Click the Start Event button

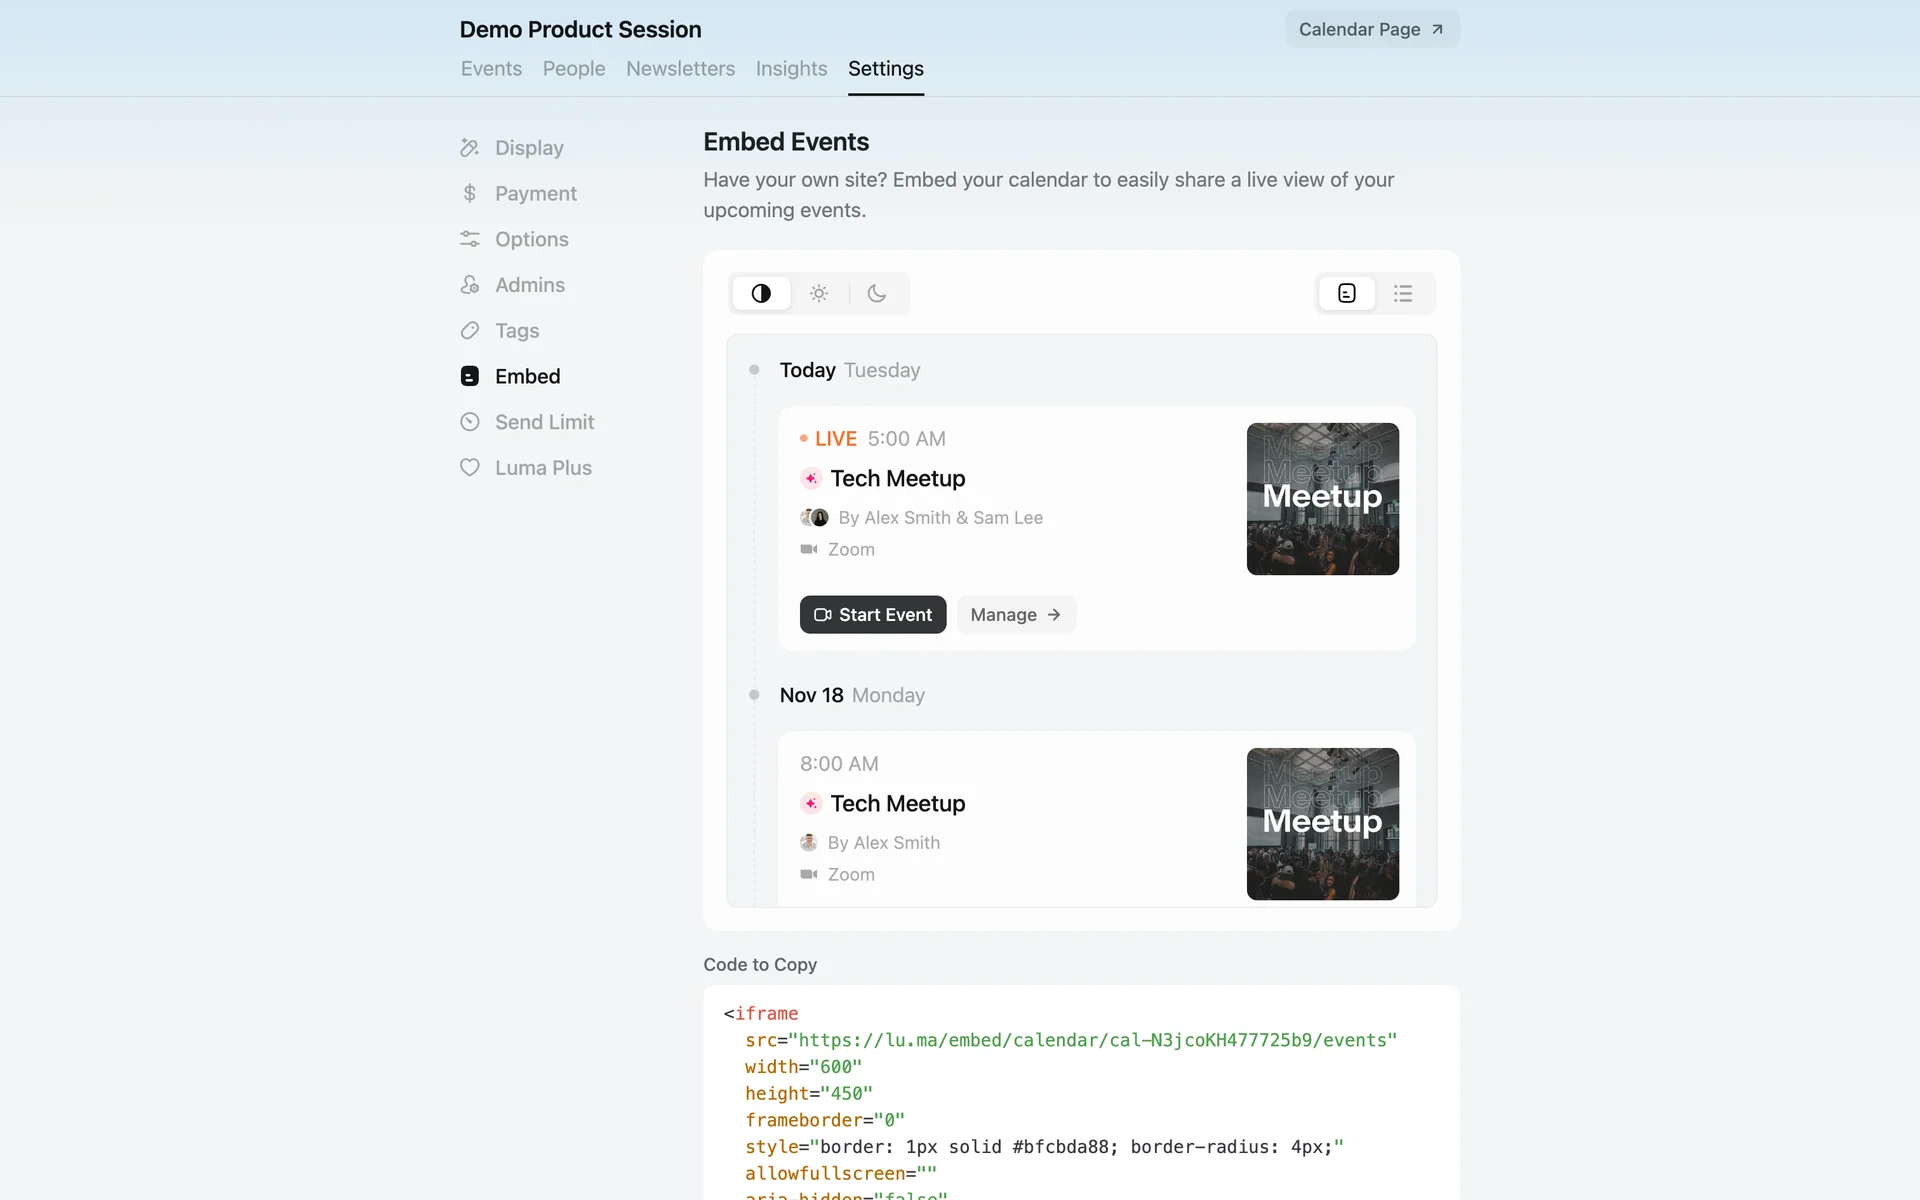[x=872, y=615]
